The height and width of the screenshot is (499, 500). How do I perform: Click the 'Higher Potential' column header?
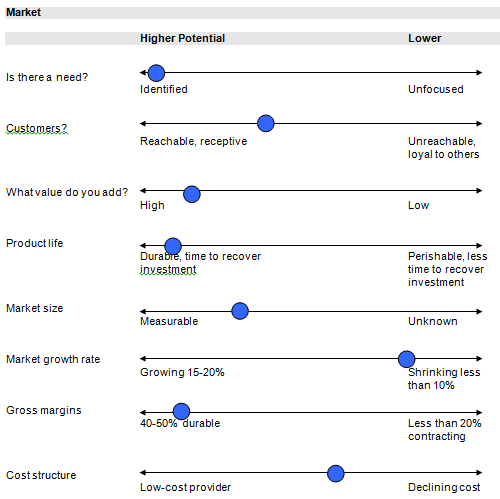coord(182,38)
